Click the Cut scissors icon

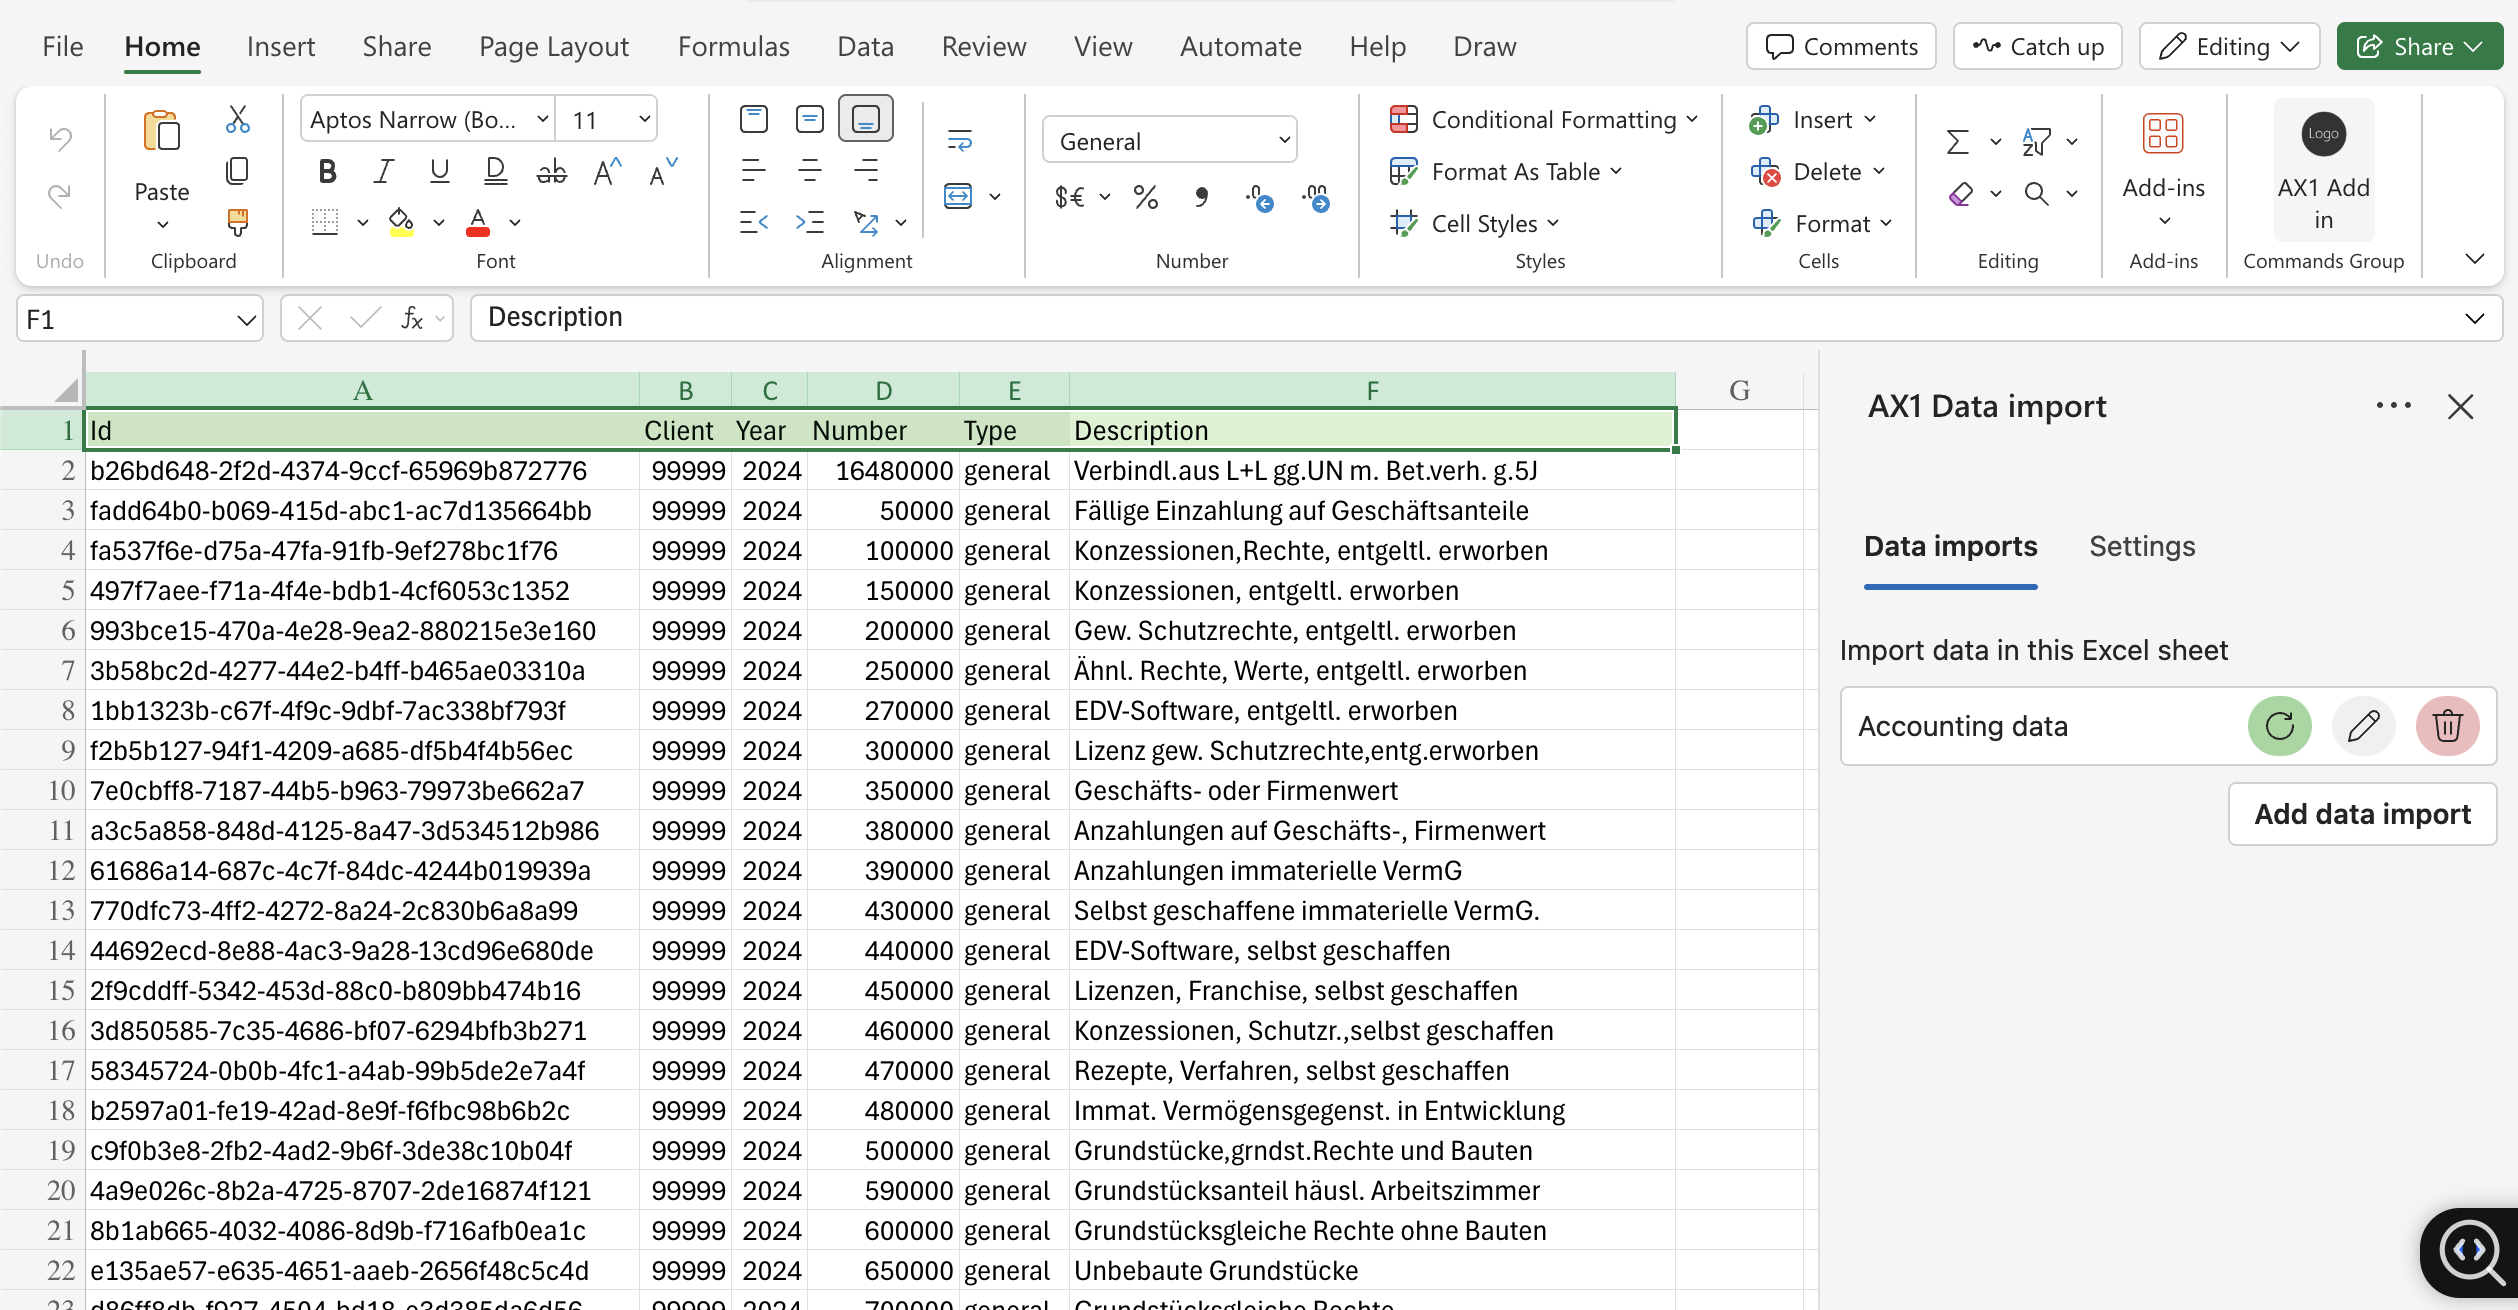coord(238,119)
